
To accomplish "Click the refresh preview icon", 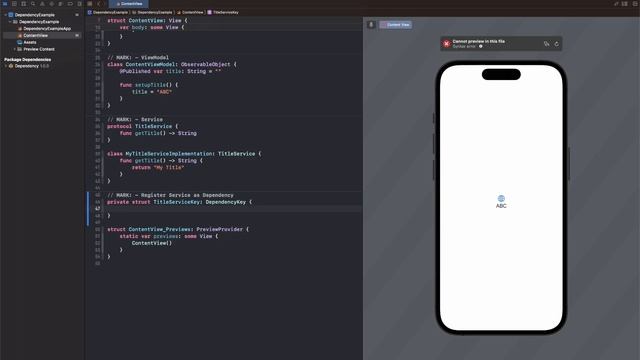I will click(x=556, y=44).
